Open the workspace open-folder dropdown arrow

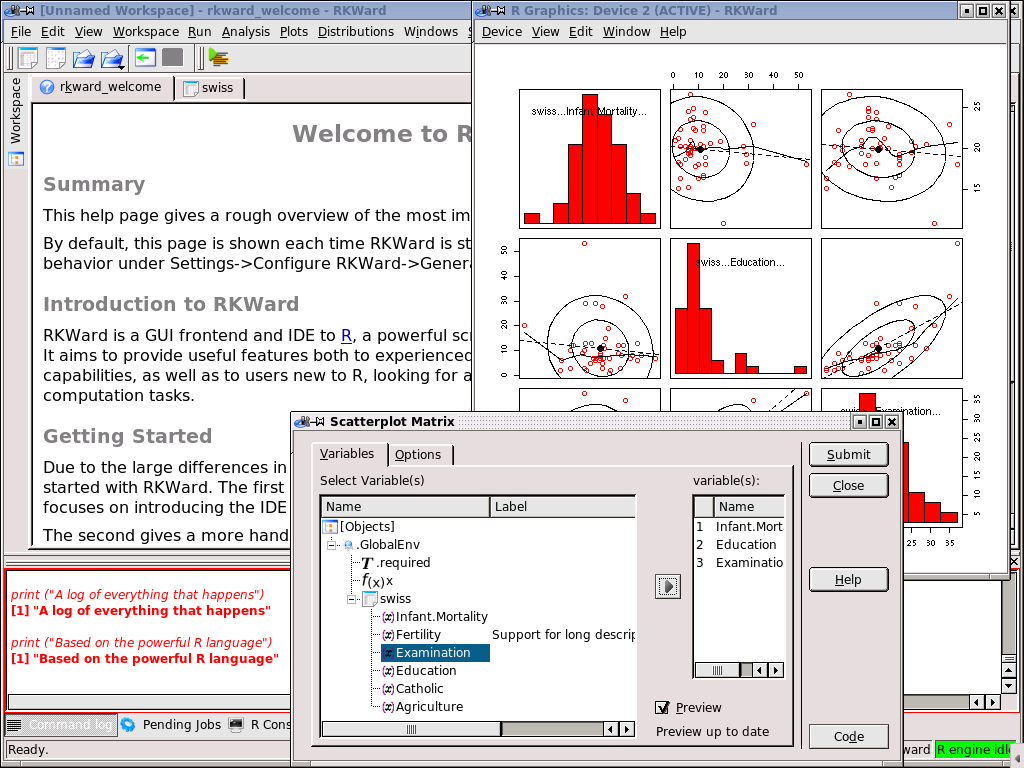pos(120,66)
